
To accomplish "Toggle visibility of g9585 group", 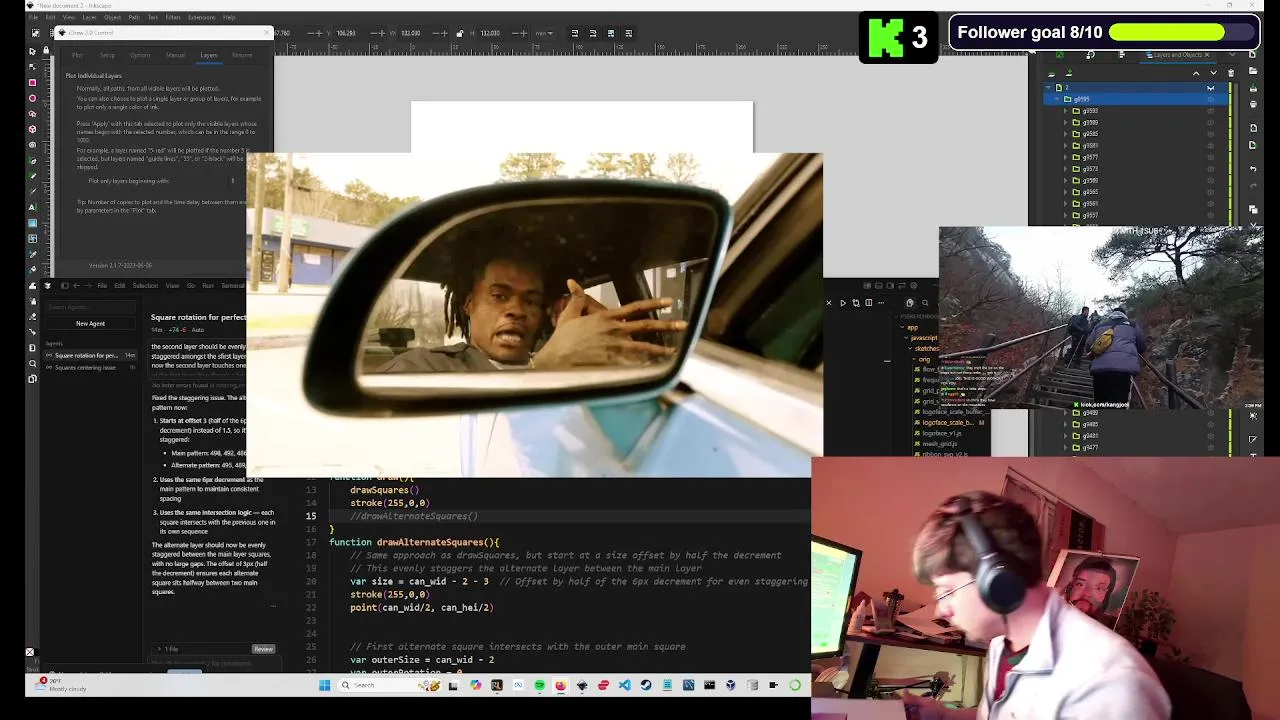I will (1210, 134).
